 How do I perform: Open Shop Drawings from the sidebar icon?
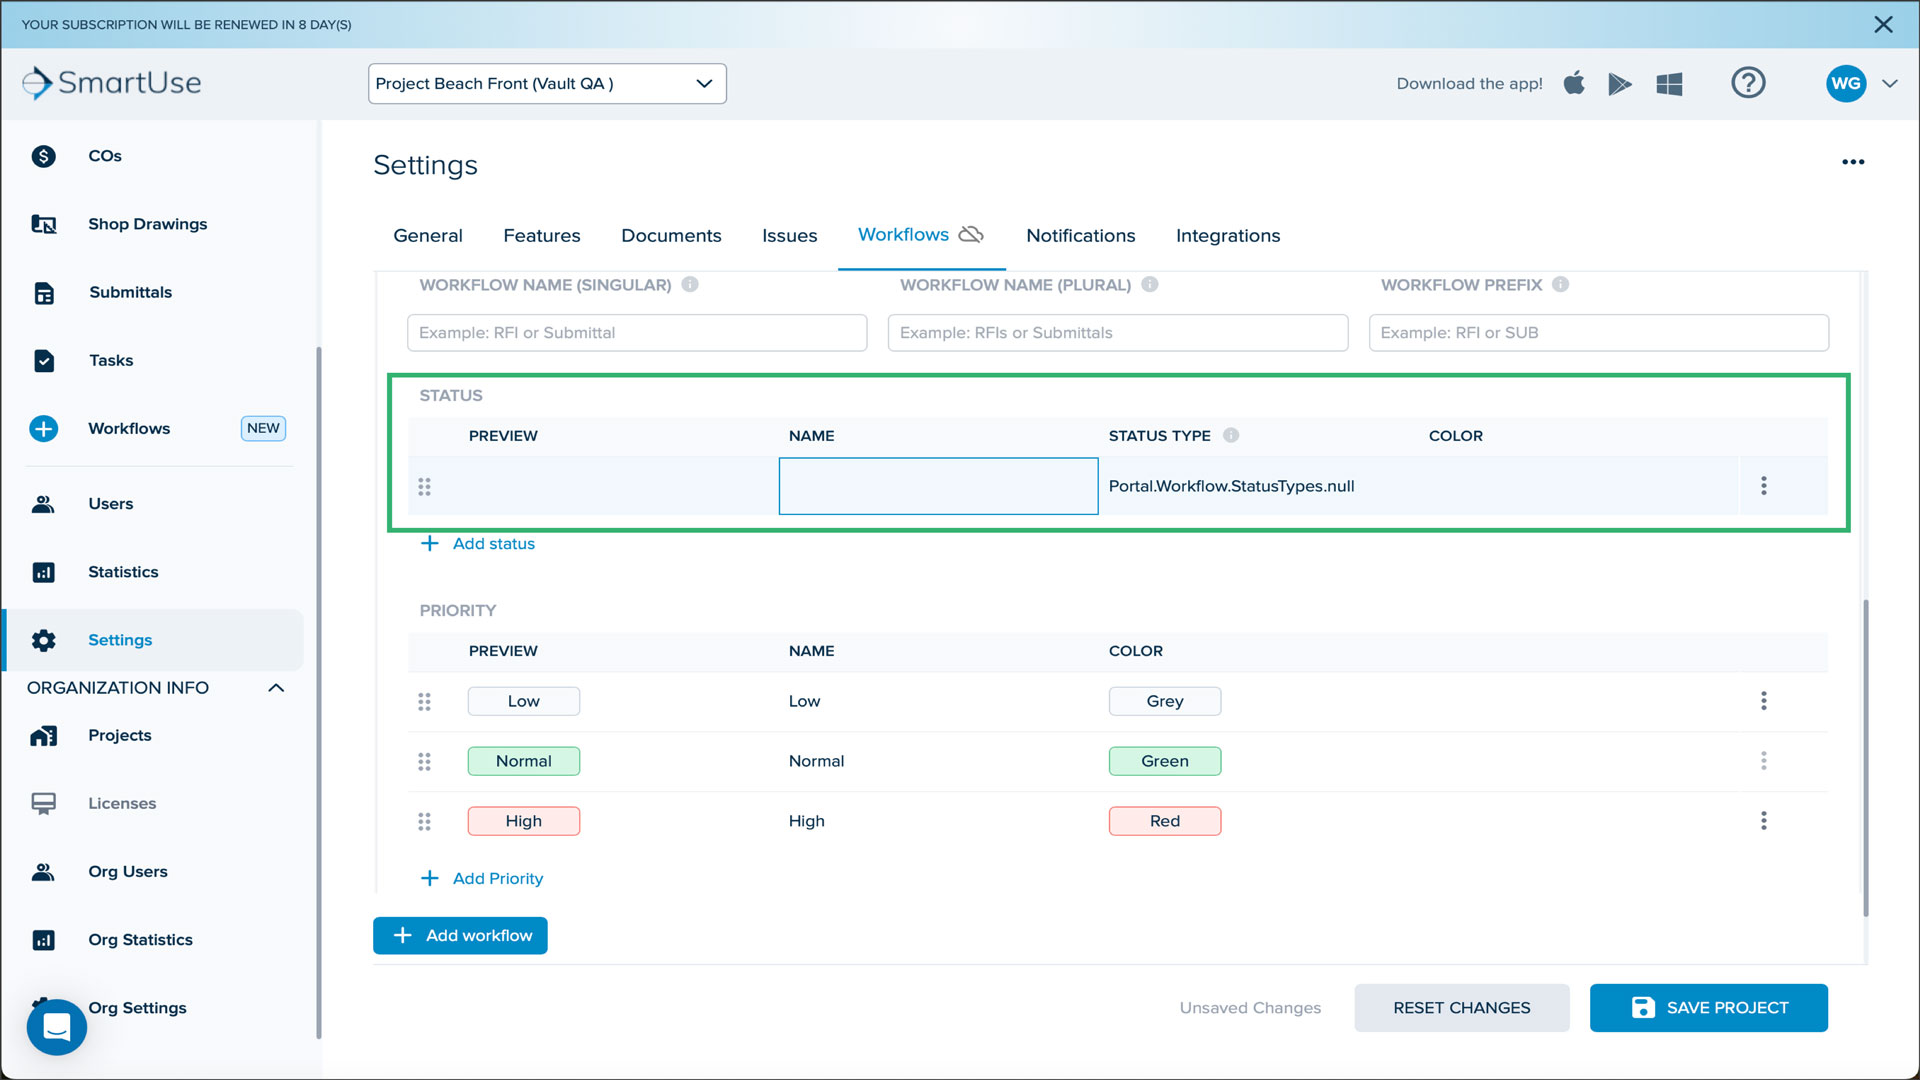coord(44,224)
